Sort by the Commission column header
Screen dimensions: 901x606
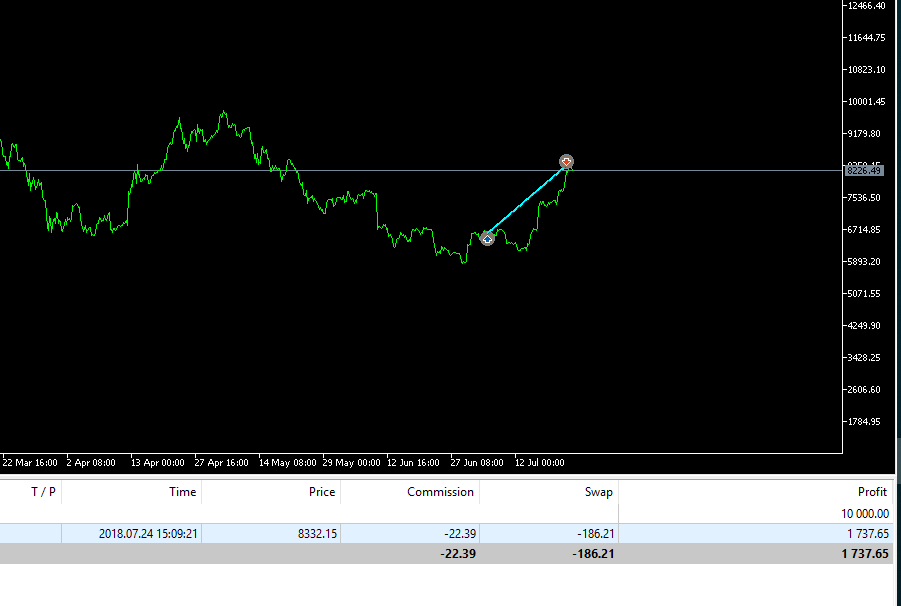440,492
